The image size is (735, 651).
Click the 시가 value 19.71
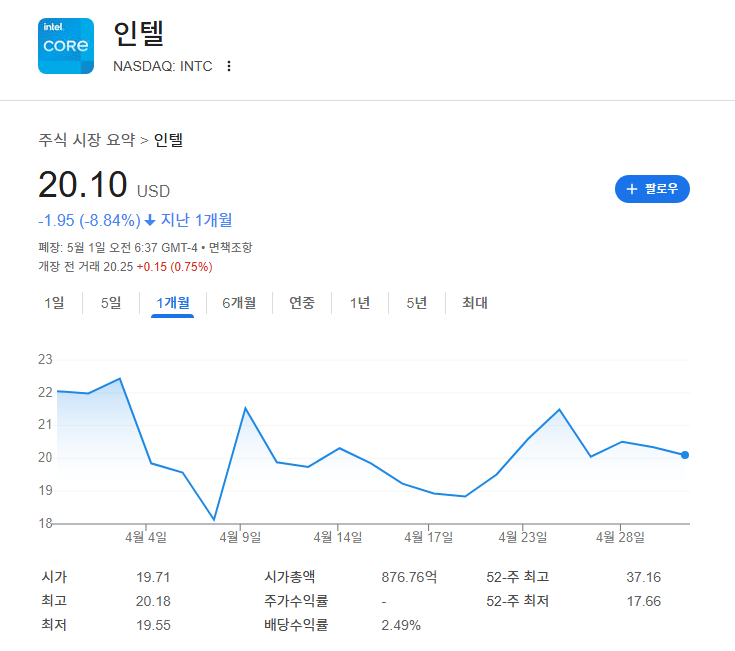pos(153,577)
